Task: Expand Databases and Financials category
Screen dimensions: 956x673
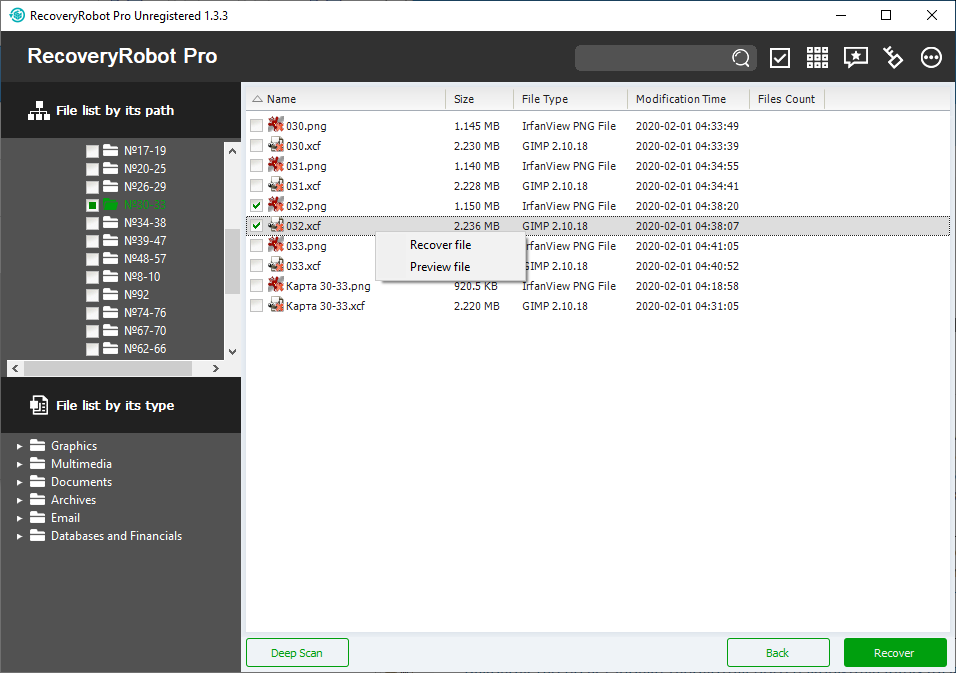Action: point(20,536)
